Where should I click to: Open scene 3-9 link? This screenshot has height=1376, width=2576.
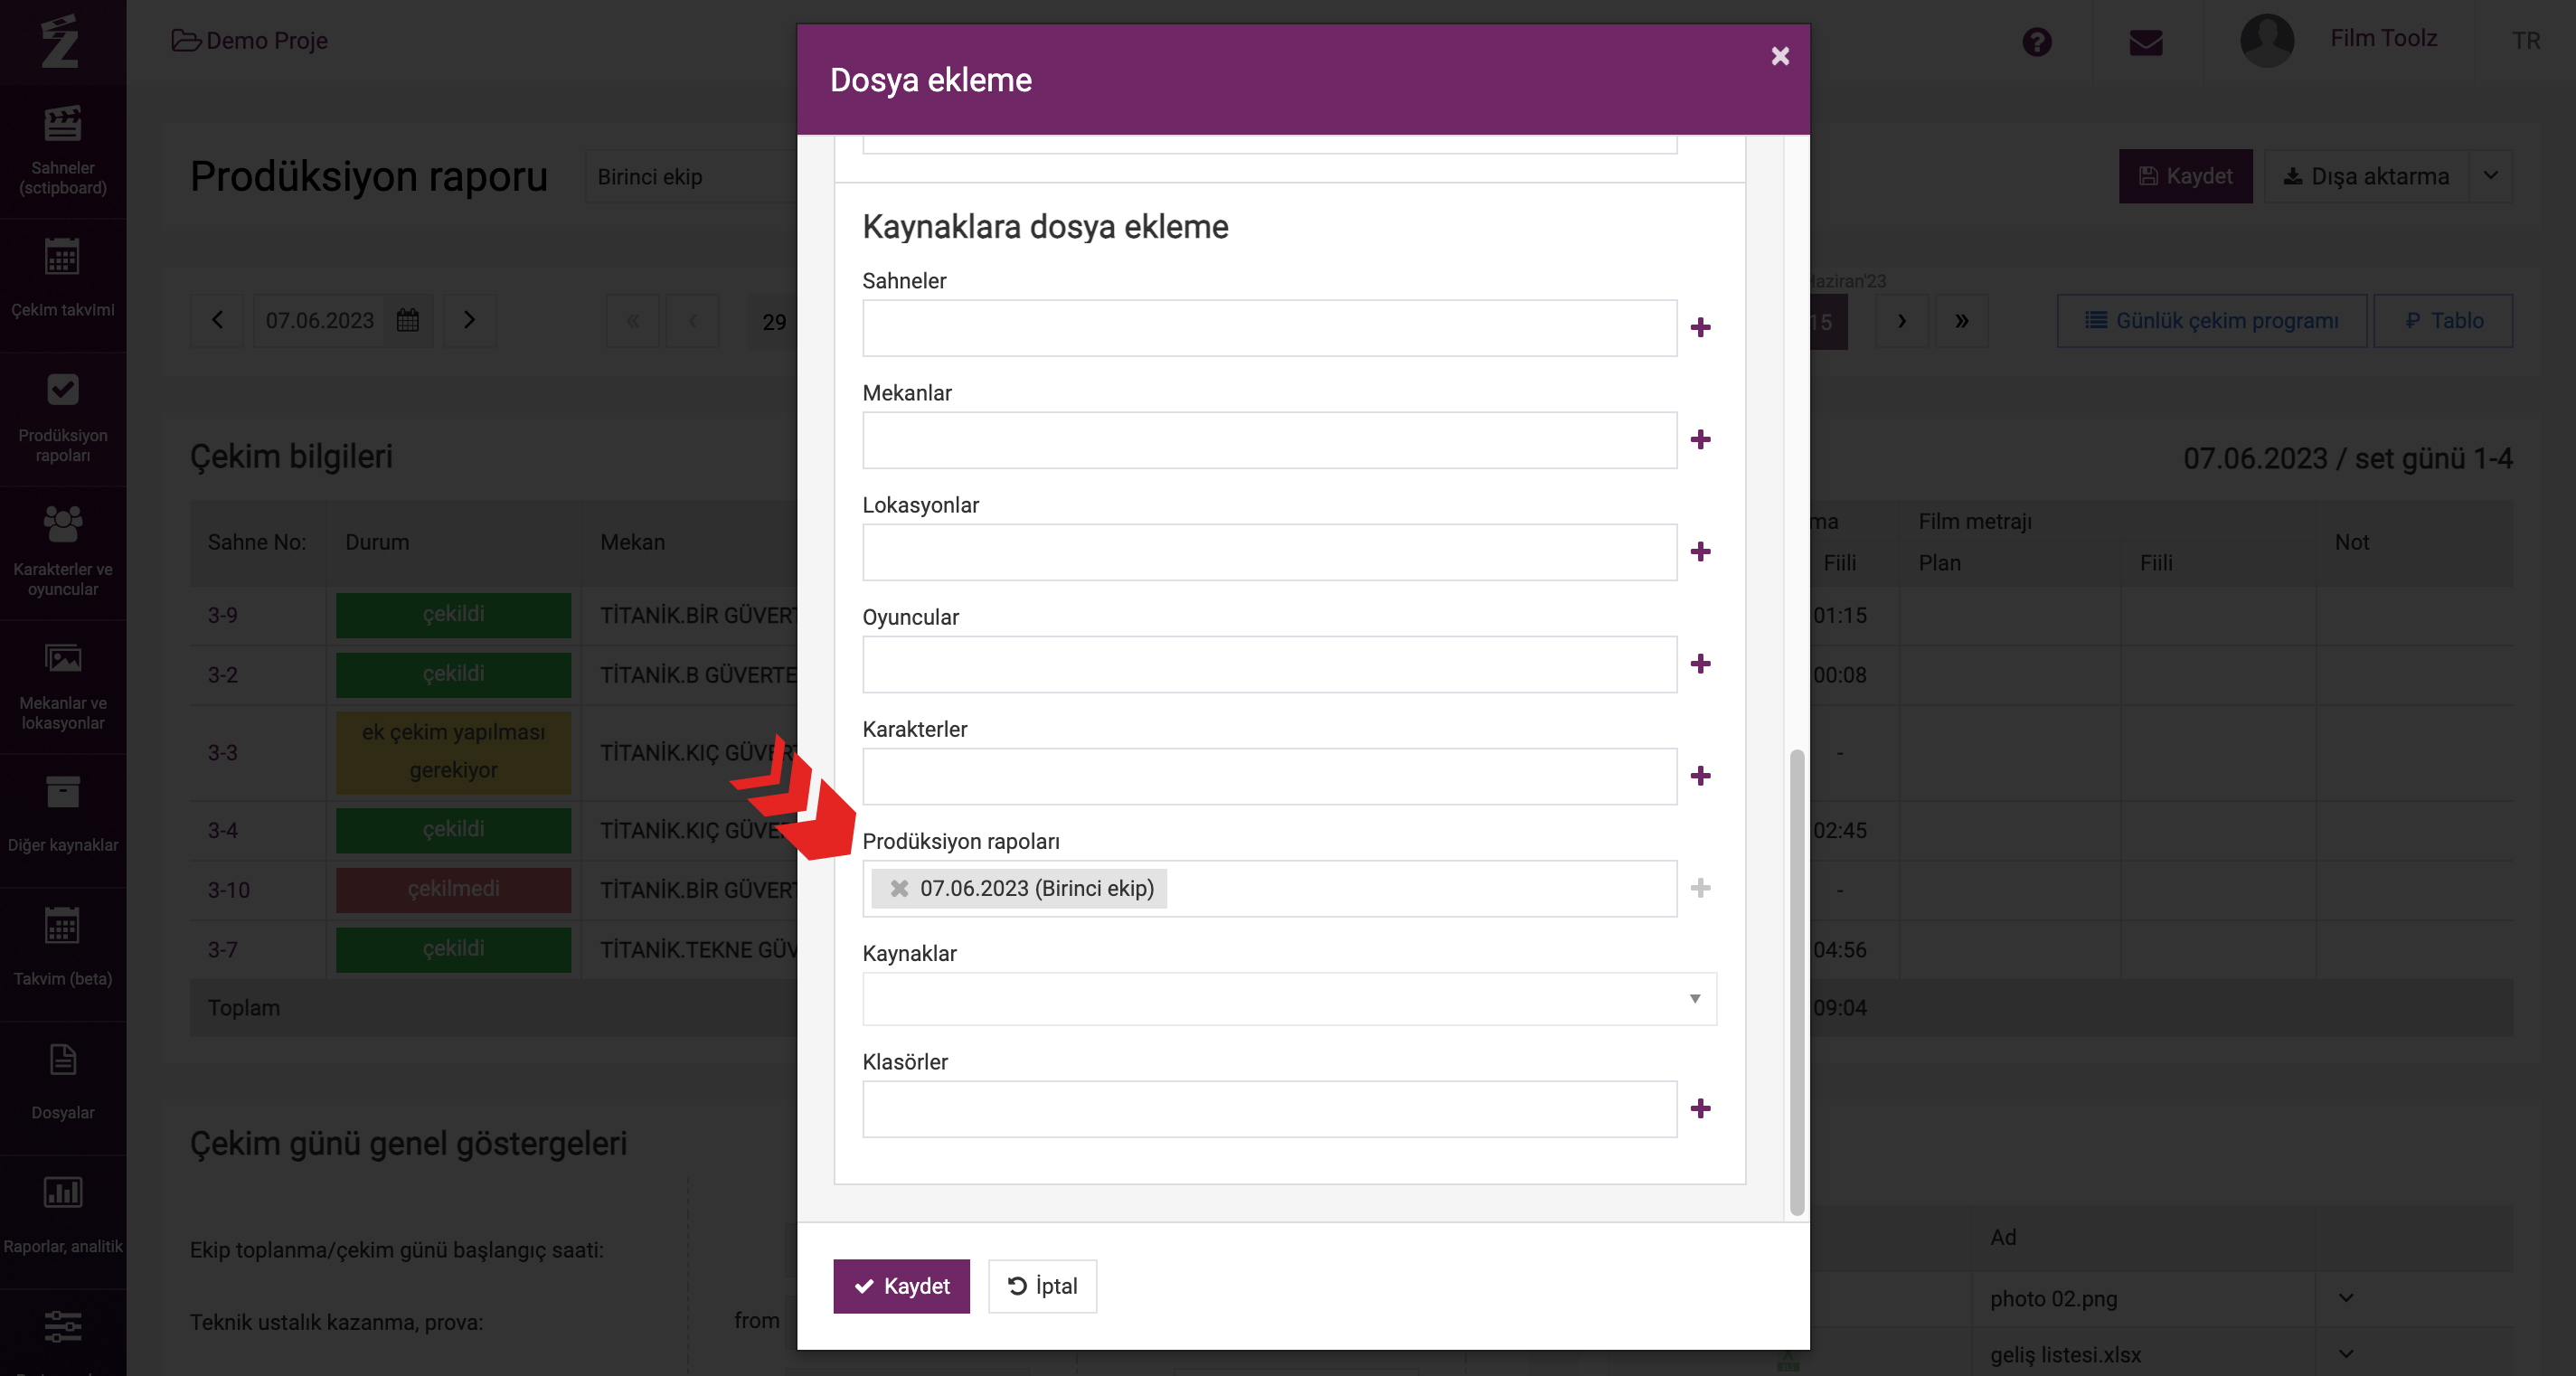pos(223,615)
